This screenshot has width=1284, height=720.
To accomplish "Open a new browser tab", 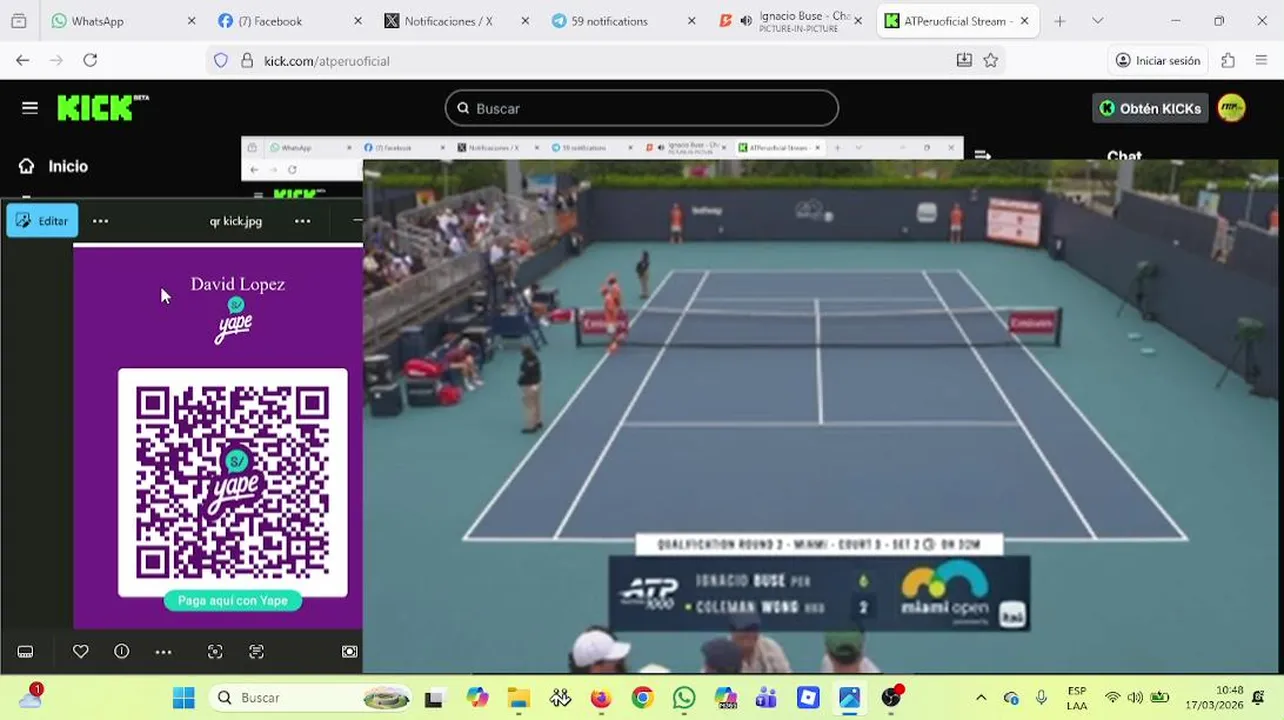I will [x=1060, y=21].
